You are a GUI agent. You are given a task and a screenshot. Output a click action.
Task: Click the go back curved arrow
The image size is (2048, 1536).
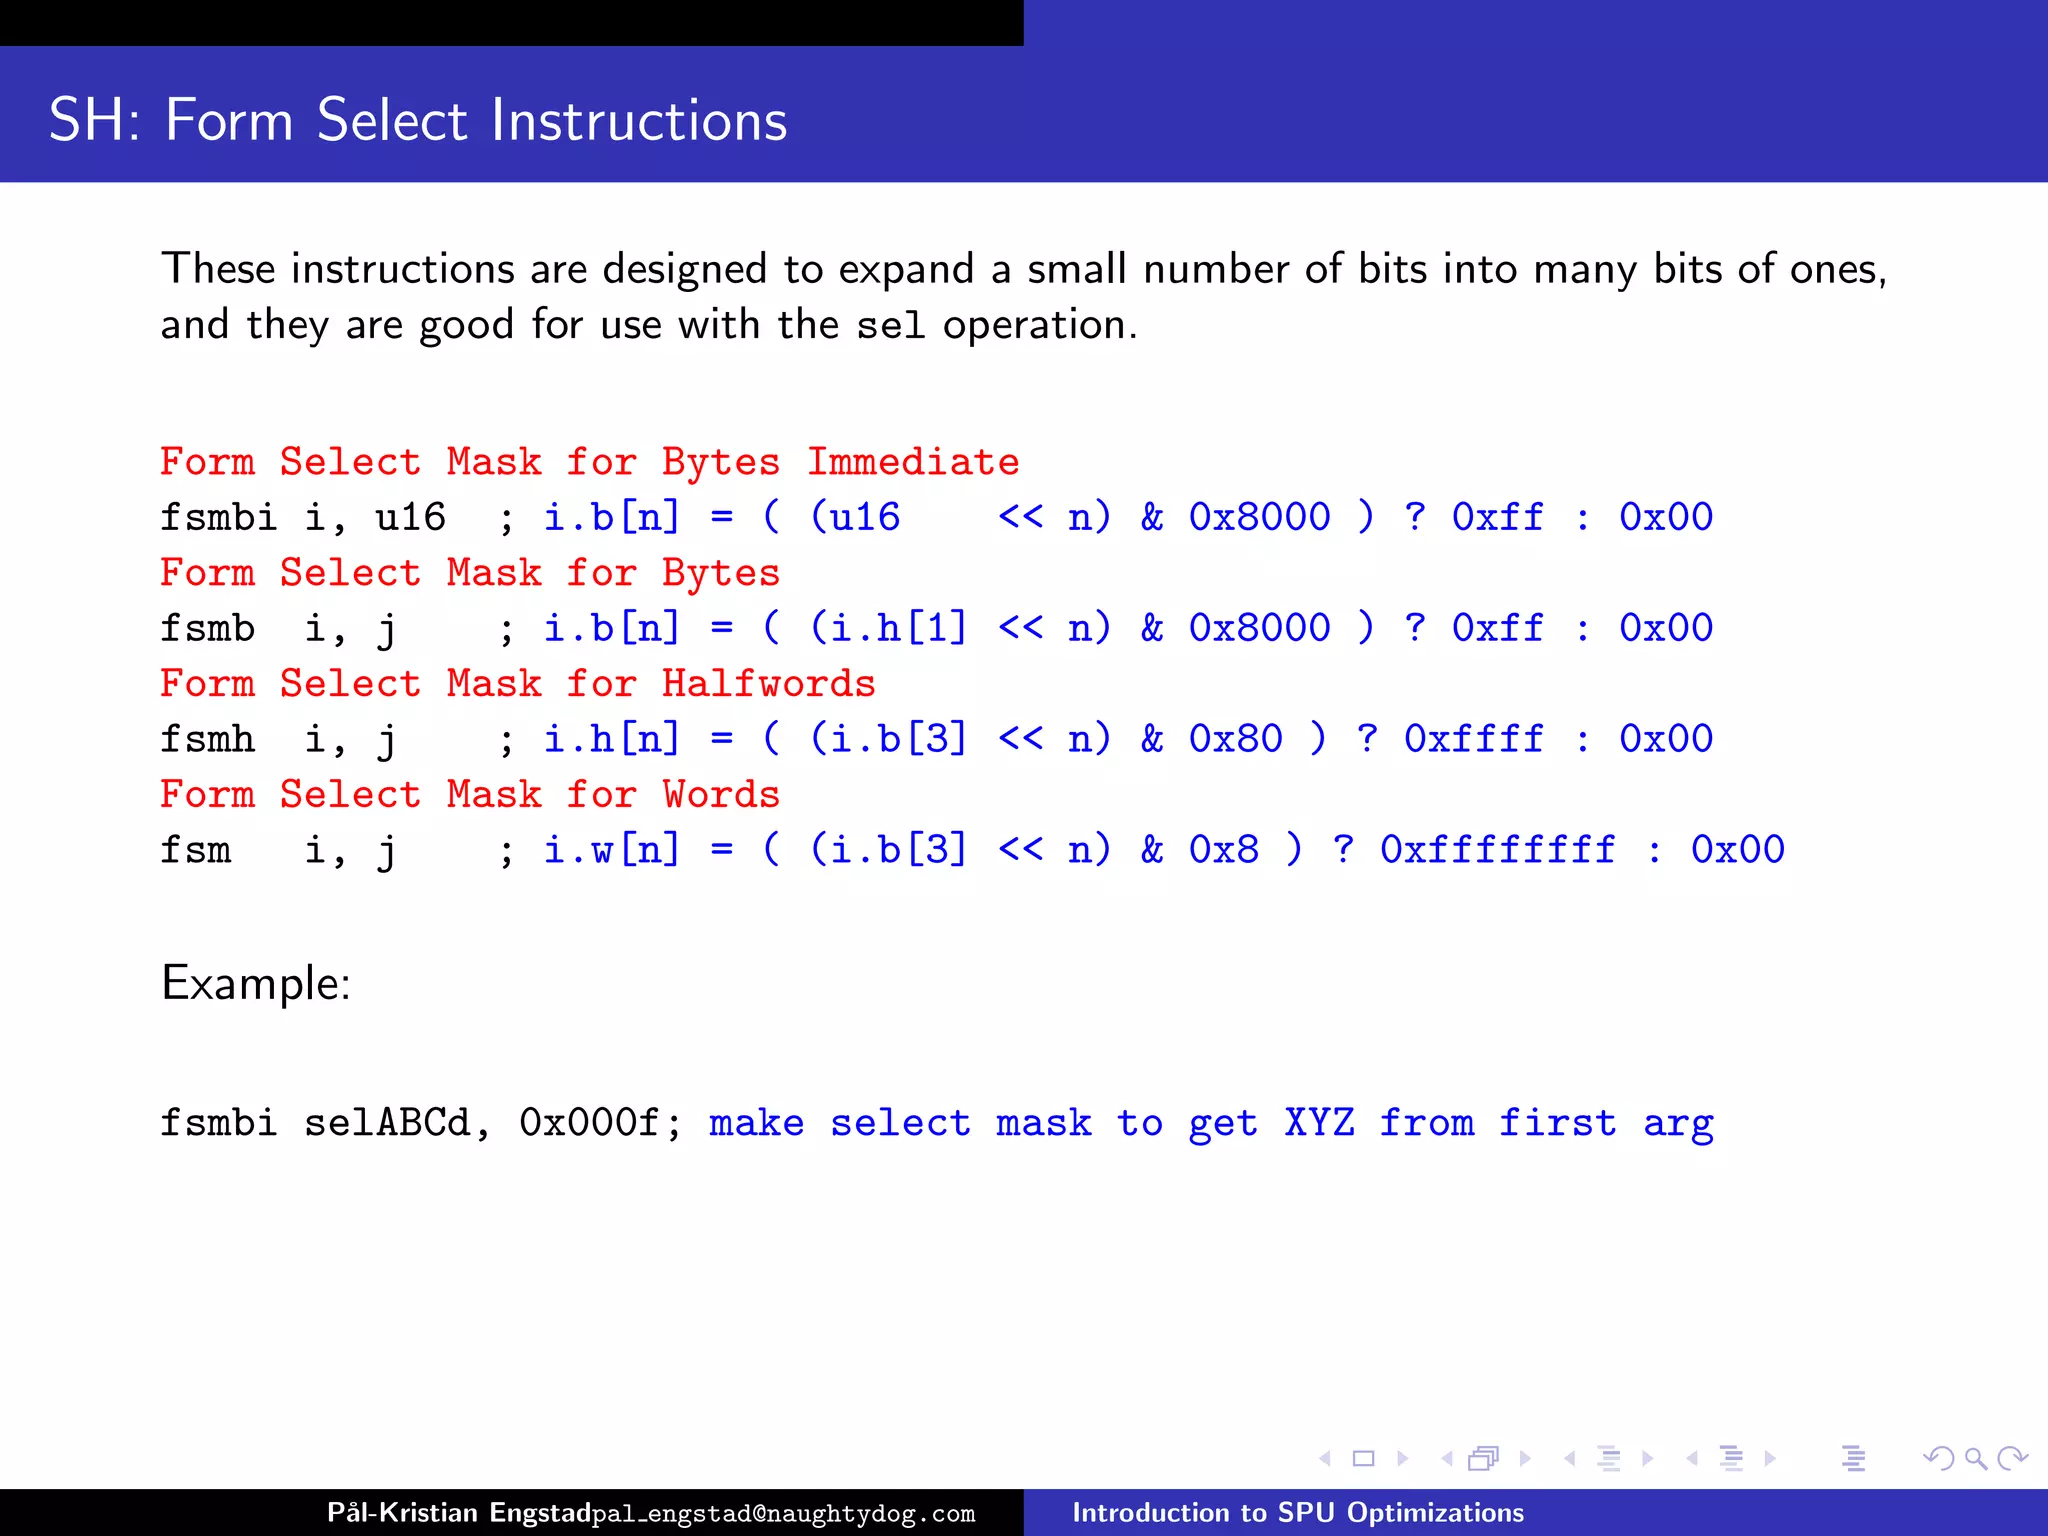pyautogui.click(x=1939, y=1459)
